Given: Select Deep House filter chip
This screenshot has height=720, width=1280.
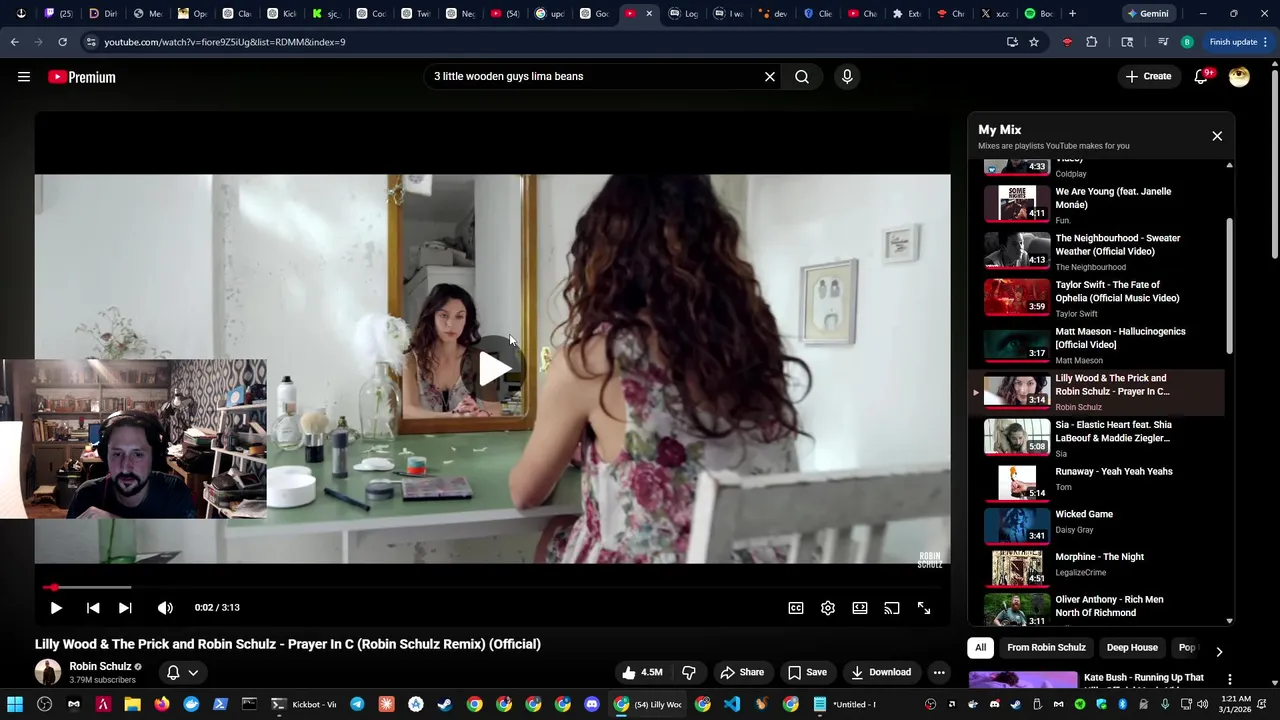Looking at the screenshot, I should (1132, 647).
